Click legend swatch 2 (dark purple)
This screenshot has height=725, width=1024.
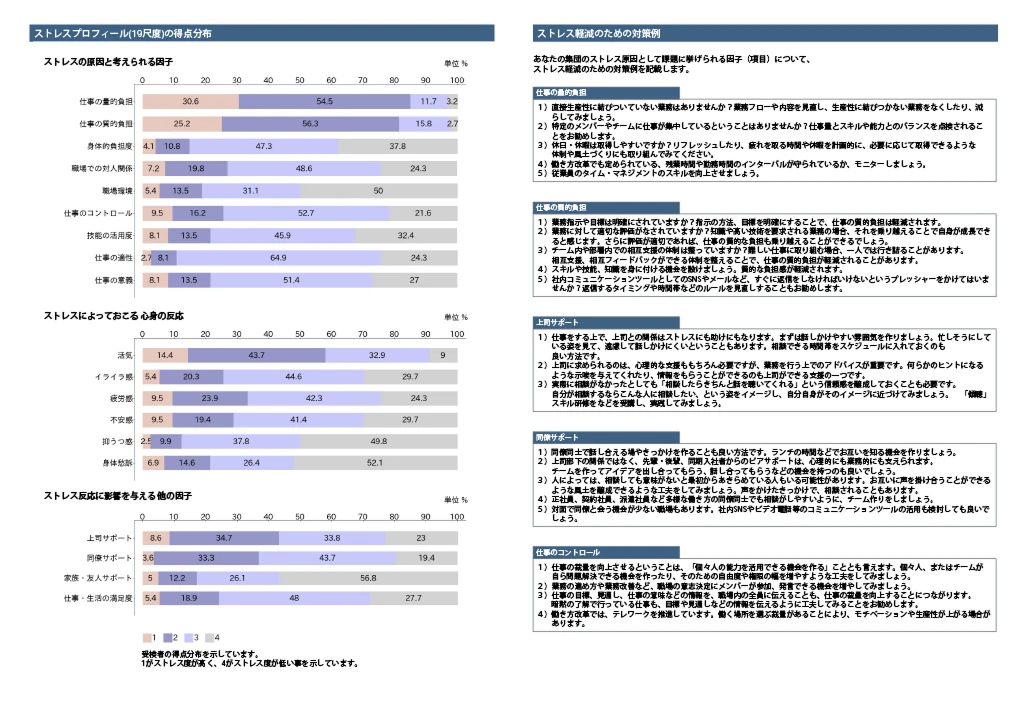coord(168,637)
